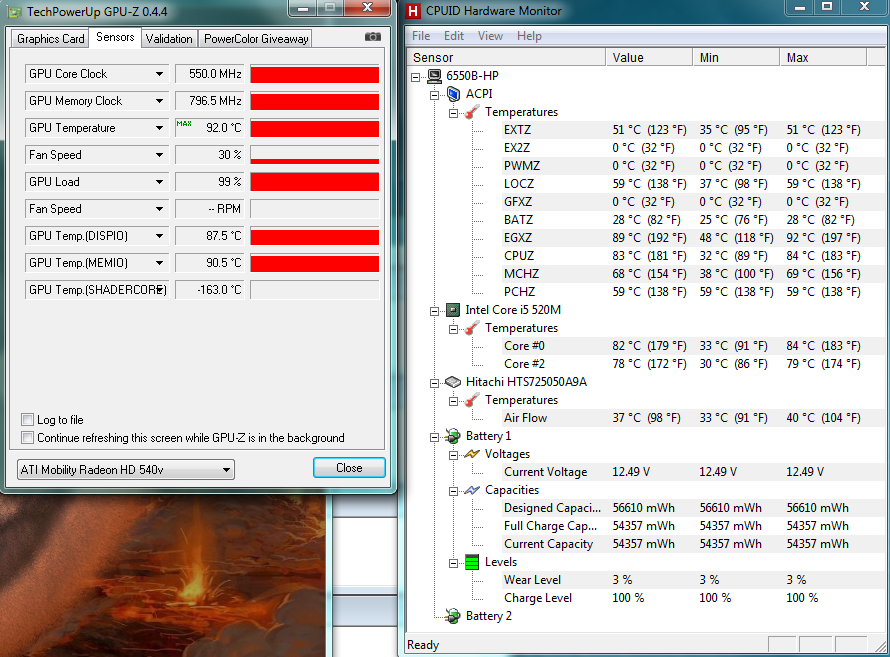The height and width of the screenshot is (657, 890).
Task: Click the CPUID Hardware Monitor title icon
Action: [x=413, y=11]
